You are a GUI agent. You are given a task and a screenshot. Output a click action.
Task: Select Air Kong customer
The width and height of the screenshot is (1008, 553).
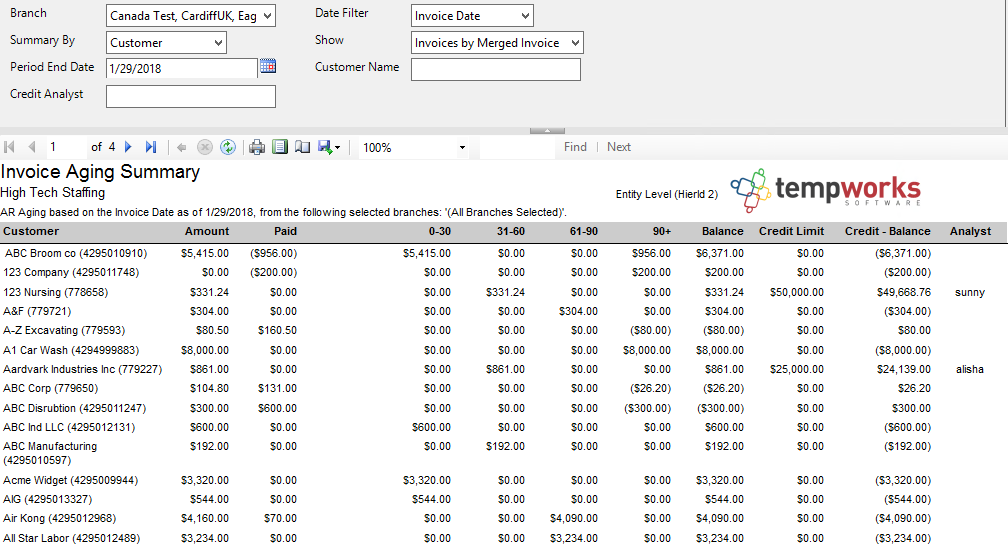(60, 518)
